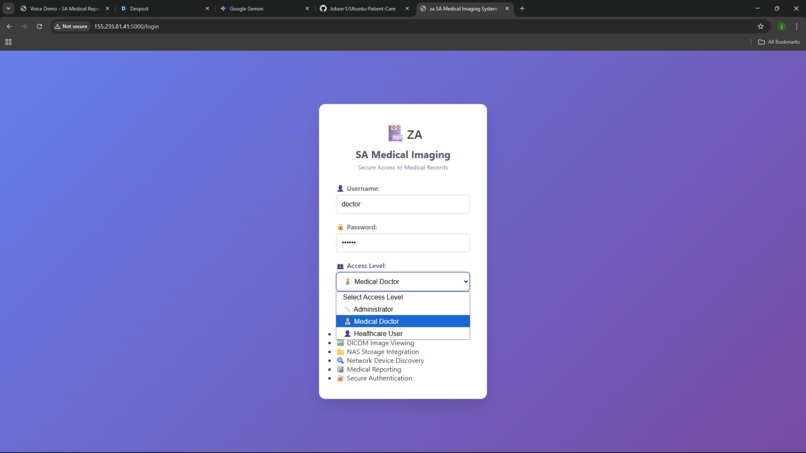Switch to the Voice Demo SA Medical tab

point(64,9)
